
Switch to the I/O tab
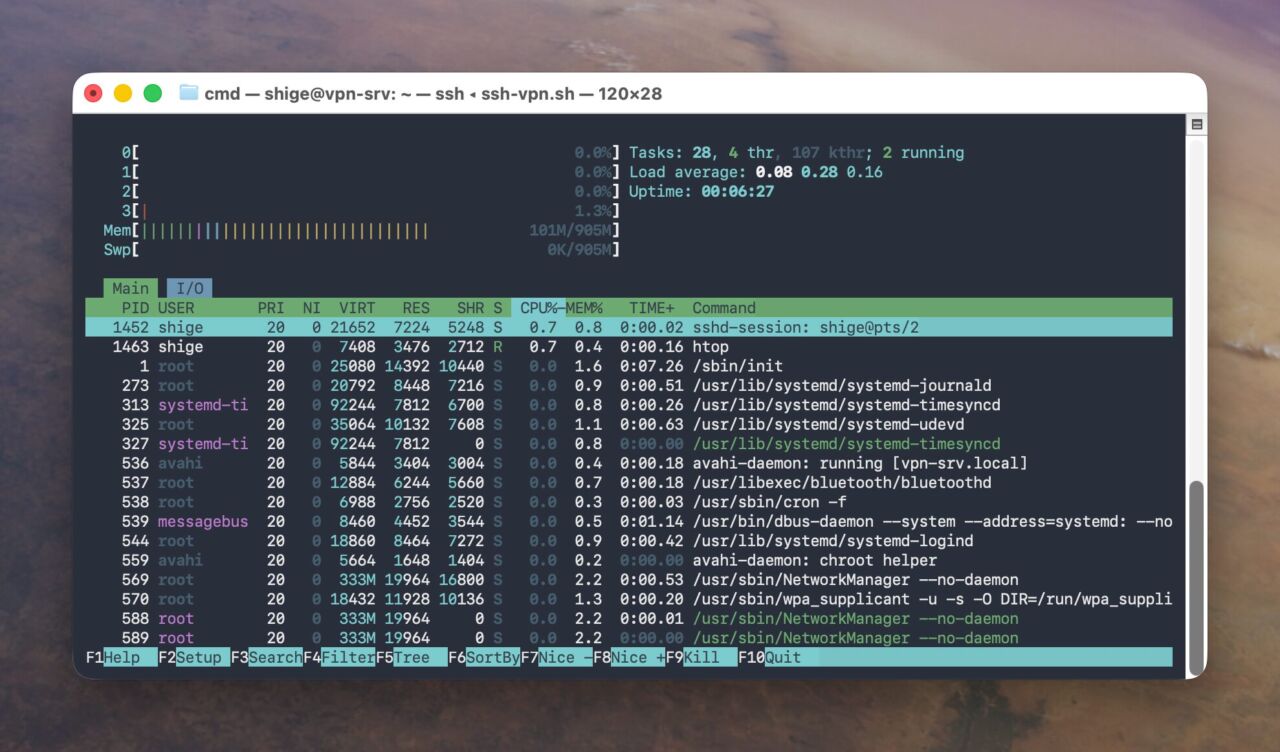coord(189,288)
